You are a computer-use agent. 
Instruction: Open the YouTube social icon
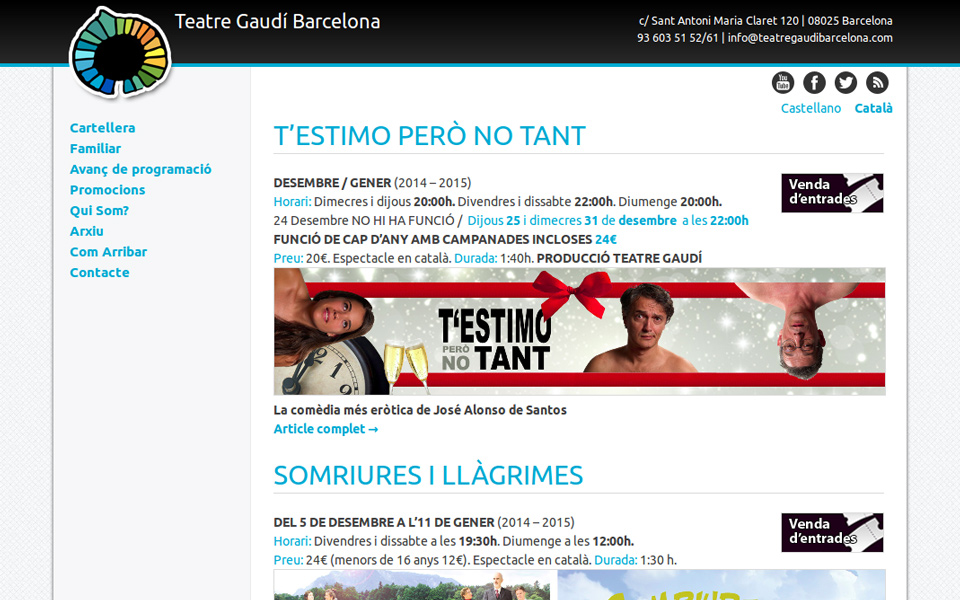[782, 83]
